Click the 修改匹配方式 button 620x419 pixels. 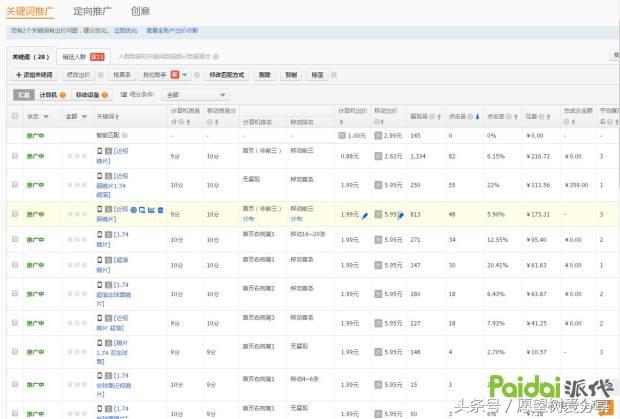coord(226,75)
